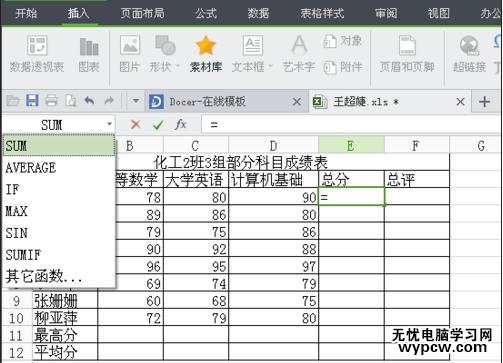Open the material library (素材库)

tap(206, 54)
